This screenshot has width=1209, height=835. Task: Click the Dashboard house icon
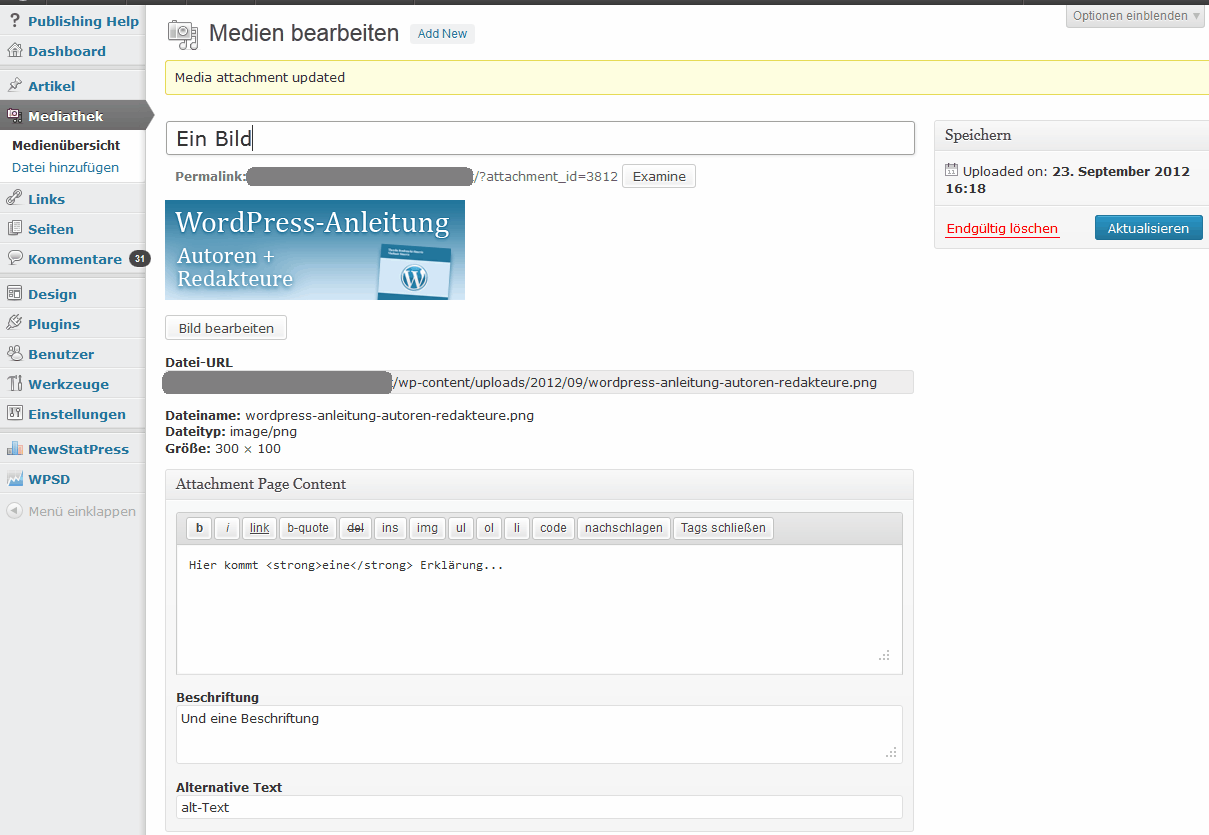(x=14, y=51)
